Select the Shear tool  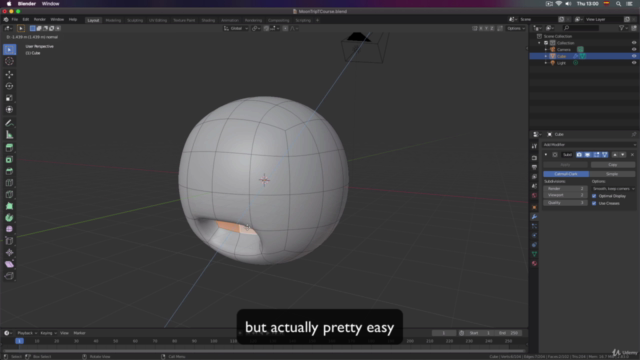(9, 264)
